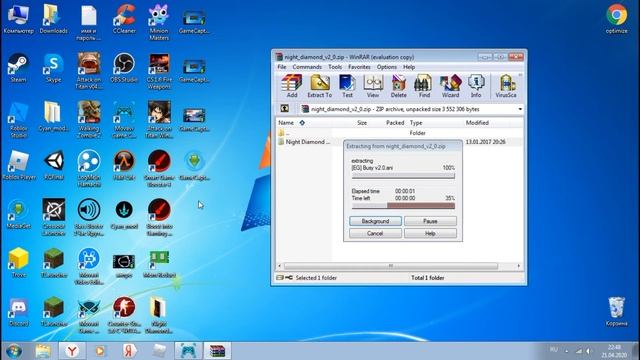640x360 pixels.
Task: Open the Tools menu
Action: (x=335, y=67)
